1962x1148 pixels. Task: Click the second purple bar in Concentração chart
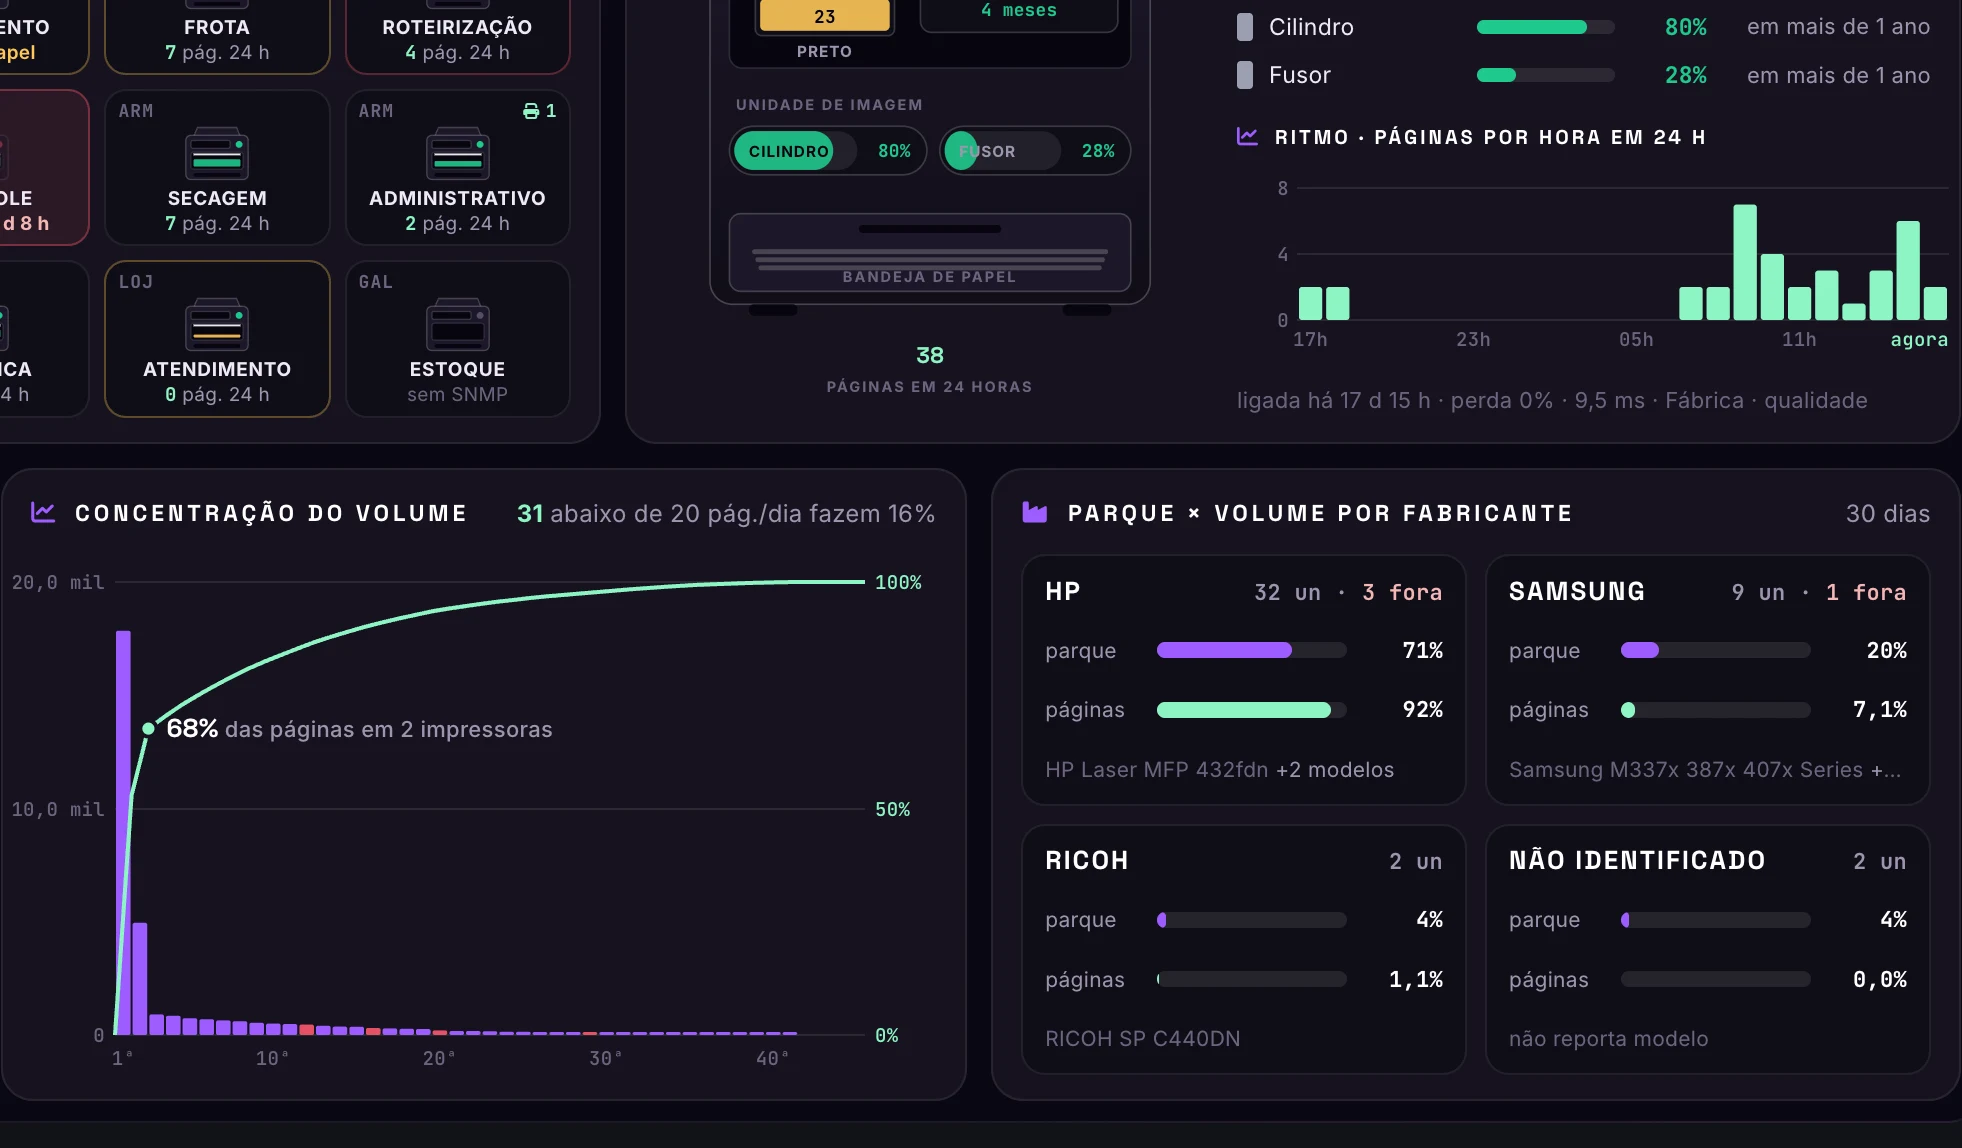click(140, 978)
